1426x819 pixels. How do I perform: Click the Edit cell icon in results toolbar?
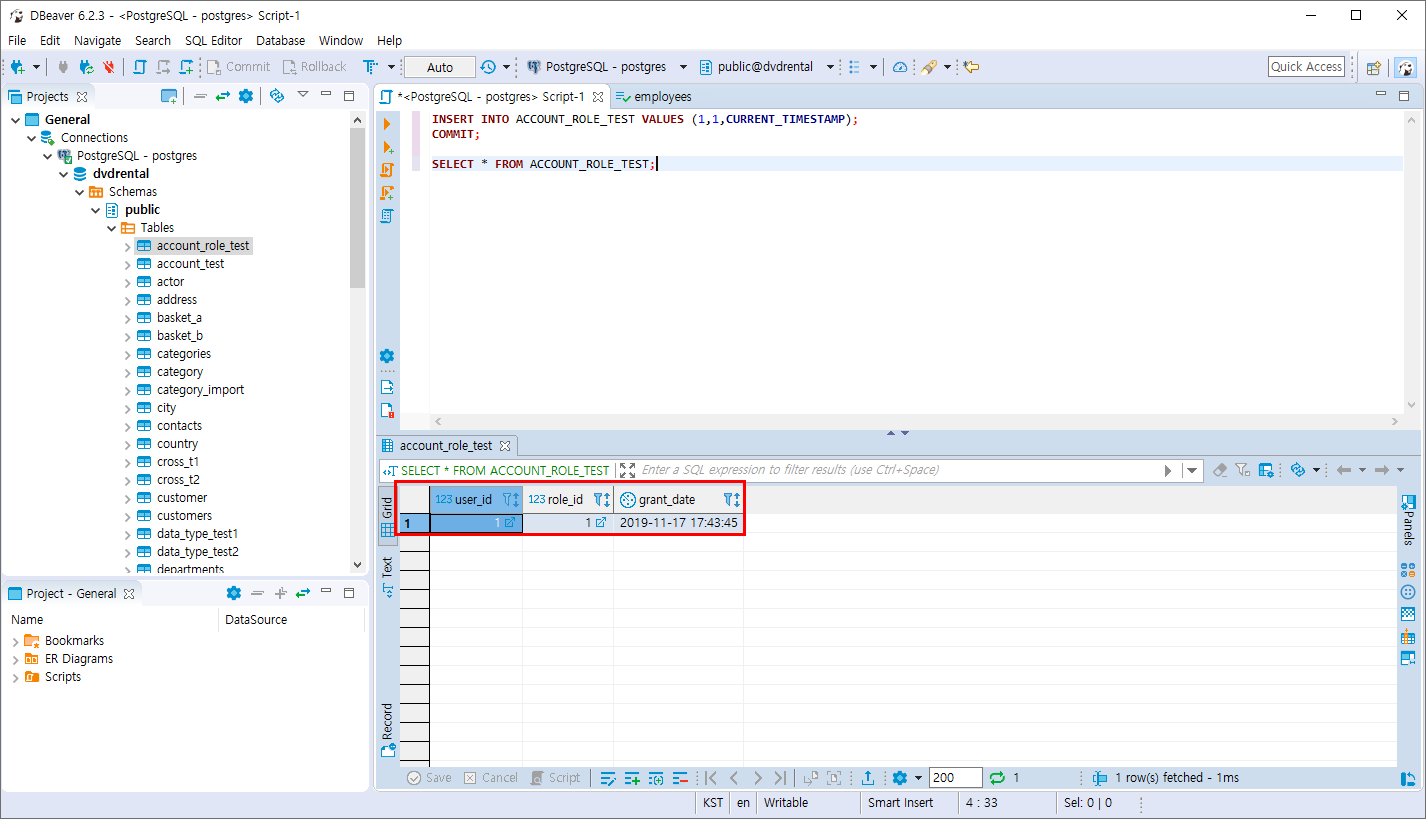point(608,778)
